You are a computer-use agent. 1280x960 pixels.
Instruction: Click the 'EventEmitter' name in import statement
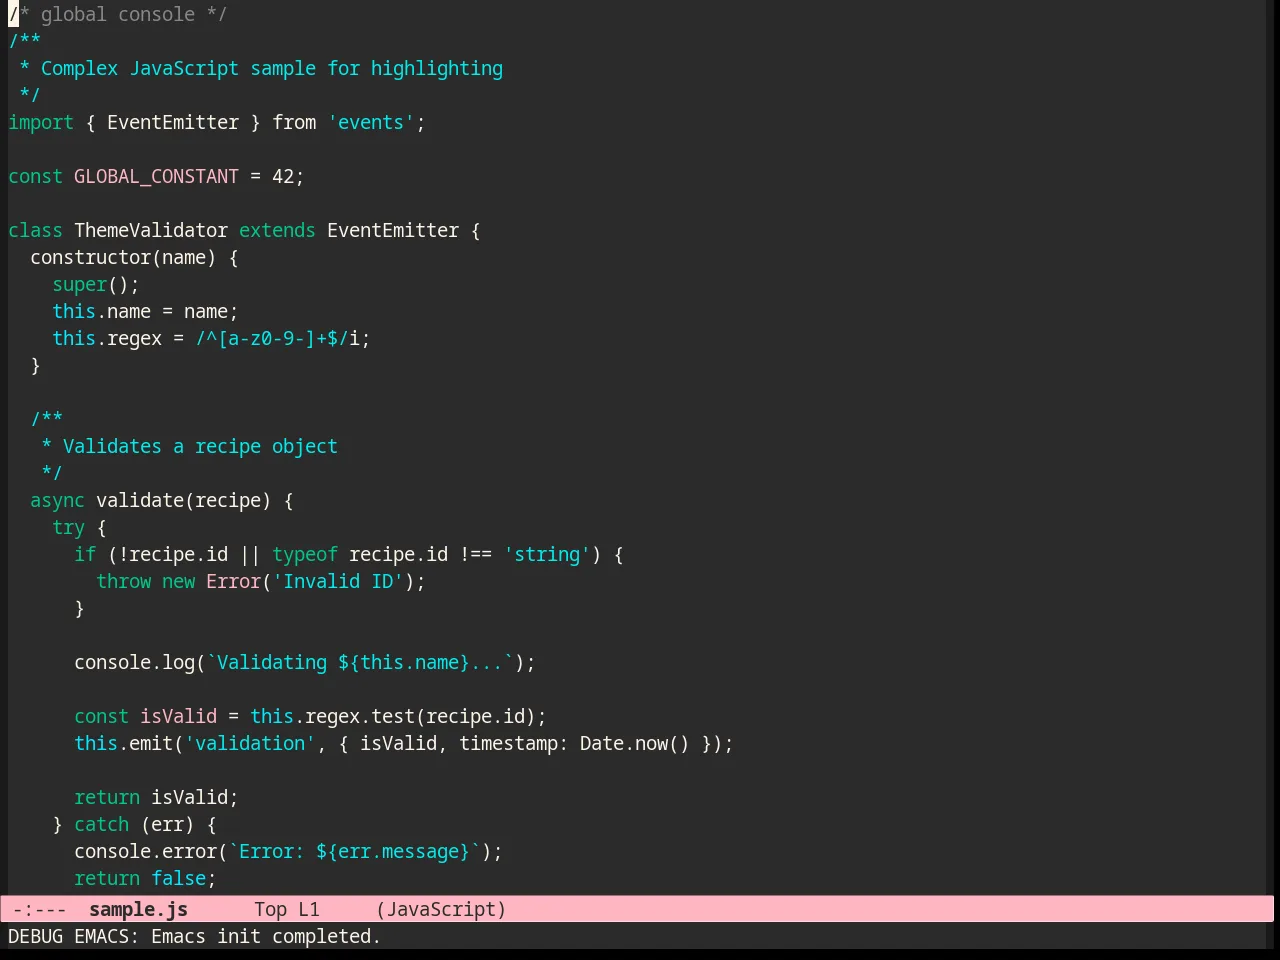pos(173,122)
